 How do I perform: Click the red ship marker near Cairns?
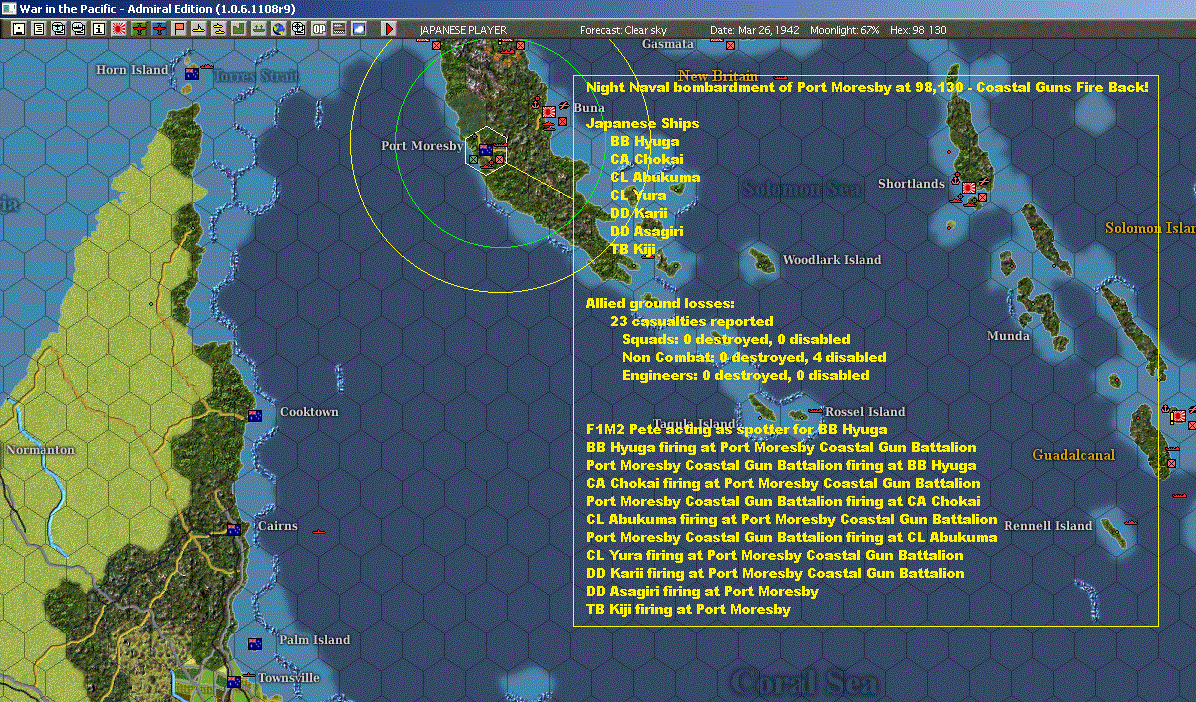point(318,532)
